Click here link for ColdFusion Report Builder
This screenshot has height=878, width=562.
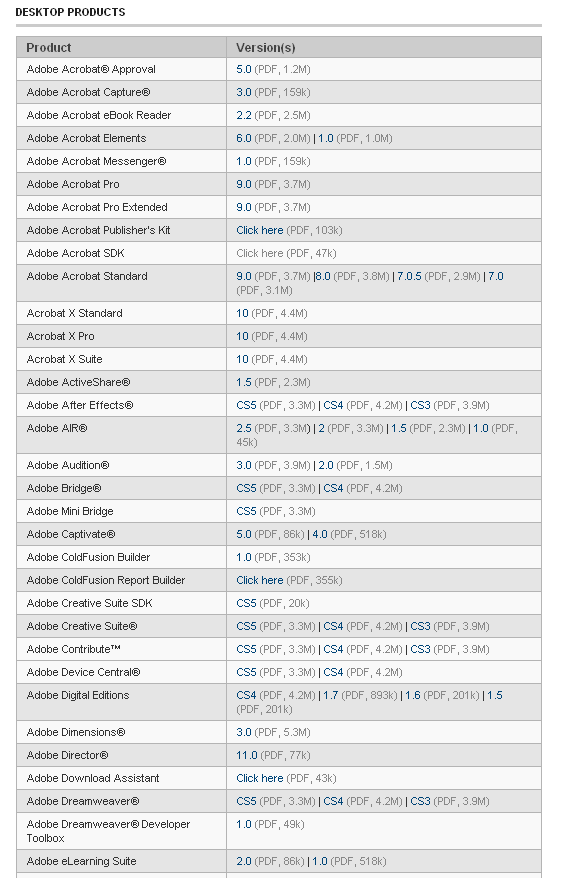tap(260, 581)
